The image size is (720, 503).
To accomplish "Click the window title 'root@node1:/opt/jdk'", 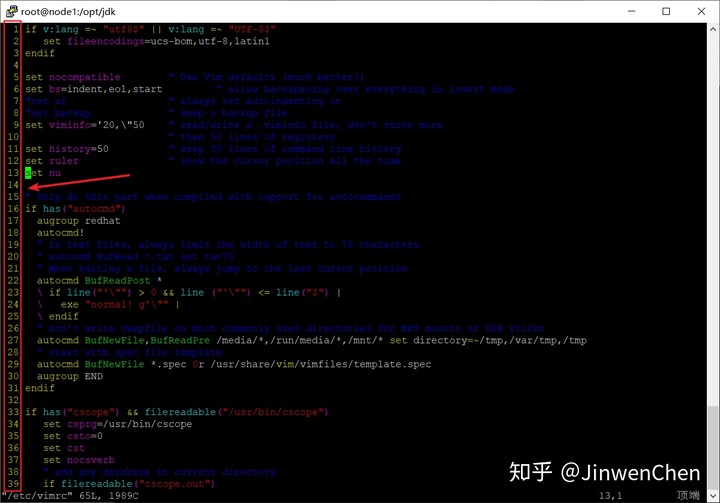I will coord(68,11).
